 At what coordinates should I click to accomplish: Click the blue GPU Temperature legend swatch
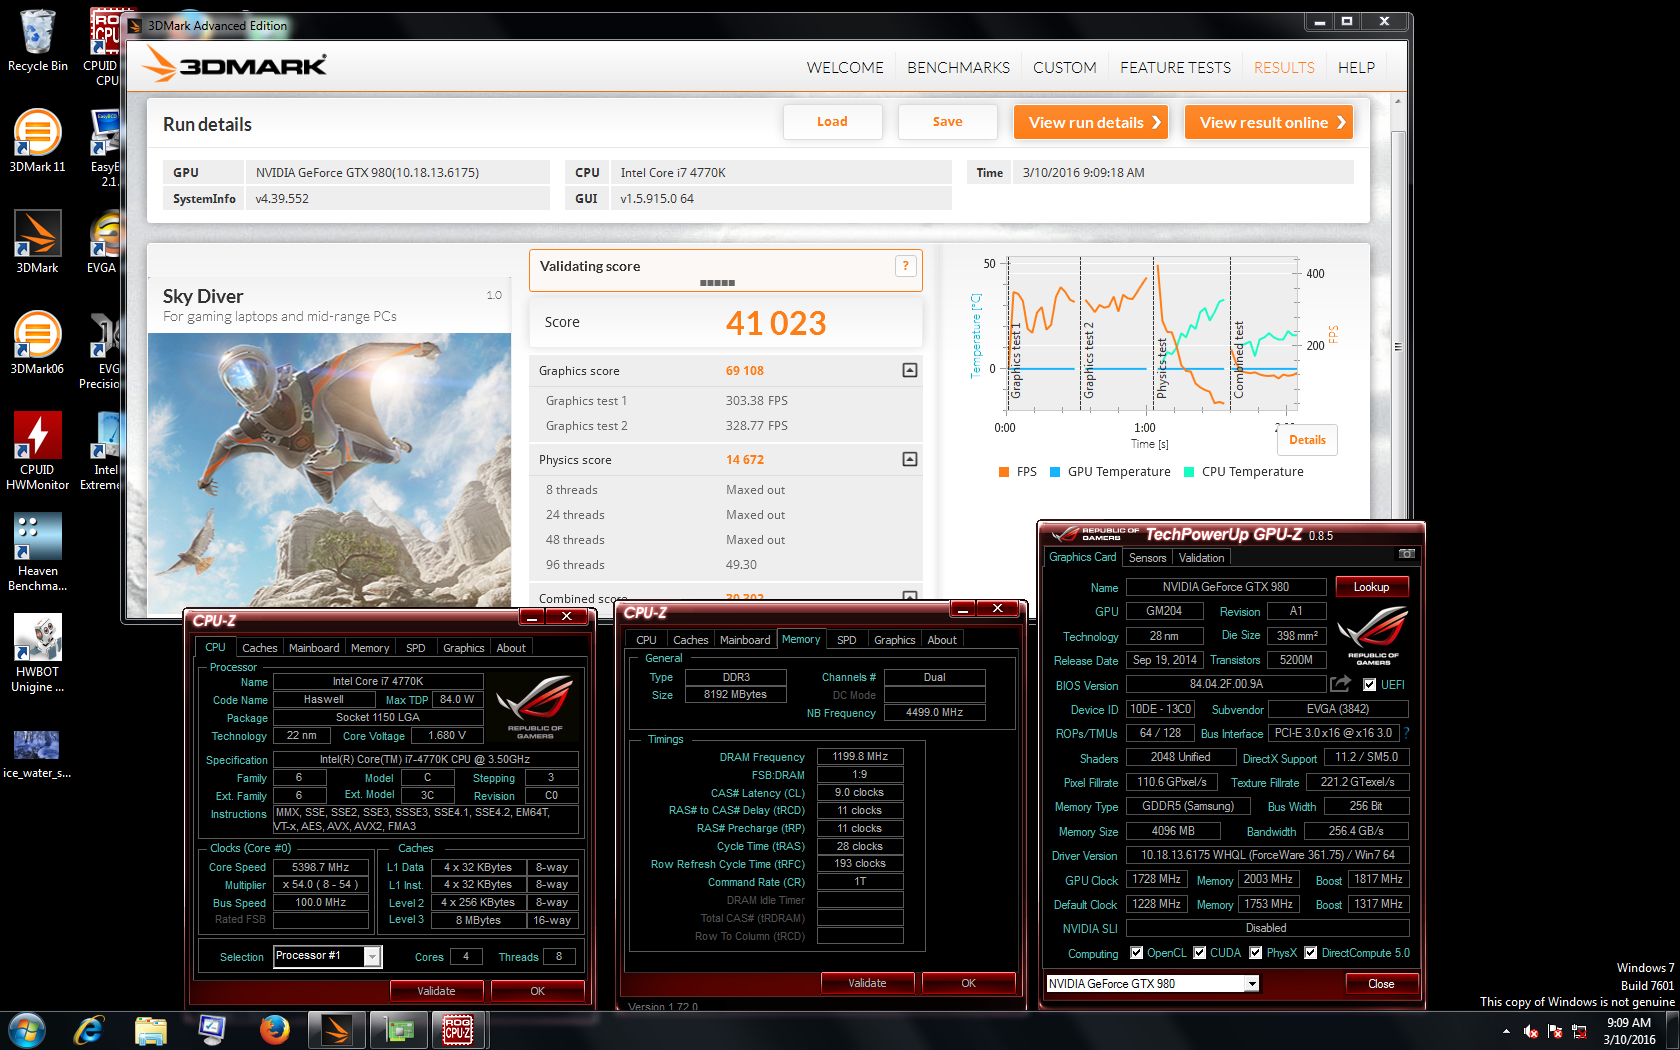pos(1055,472)
